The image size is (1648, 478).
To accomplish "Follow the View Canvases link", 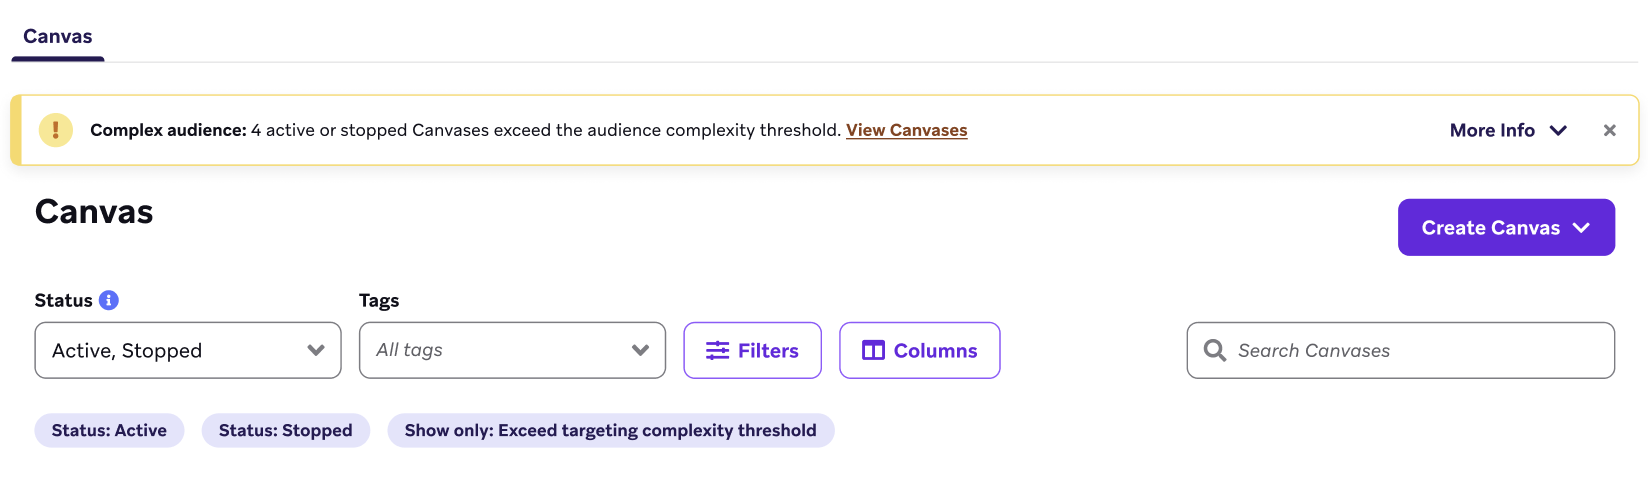I will coord(906,130).
